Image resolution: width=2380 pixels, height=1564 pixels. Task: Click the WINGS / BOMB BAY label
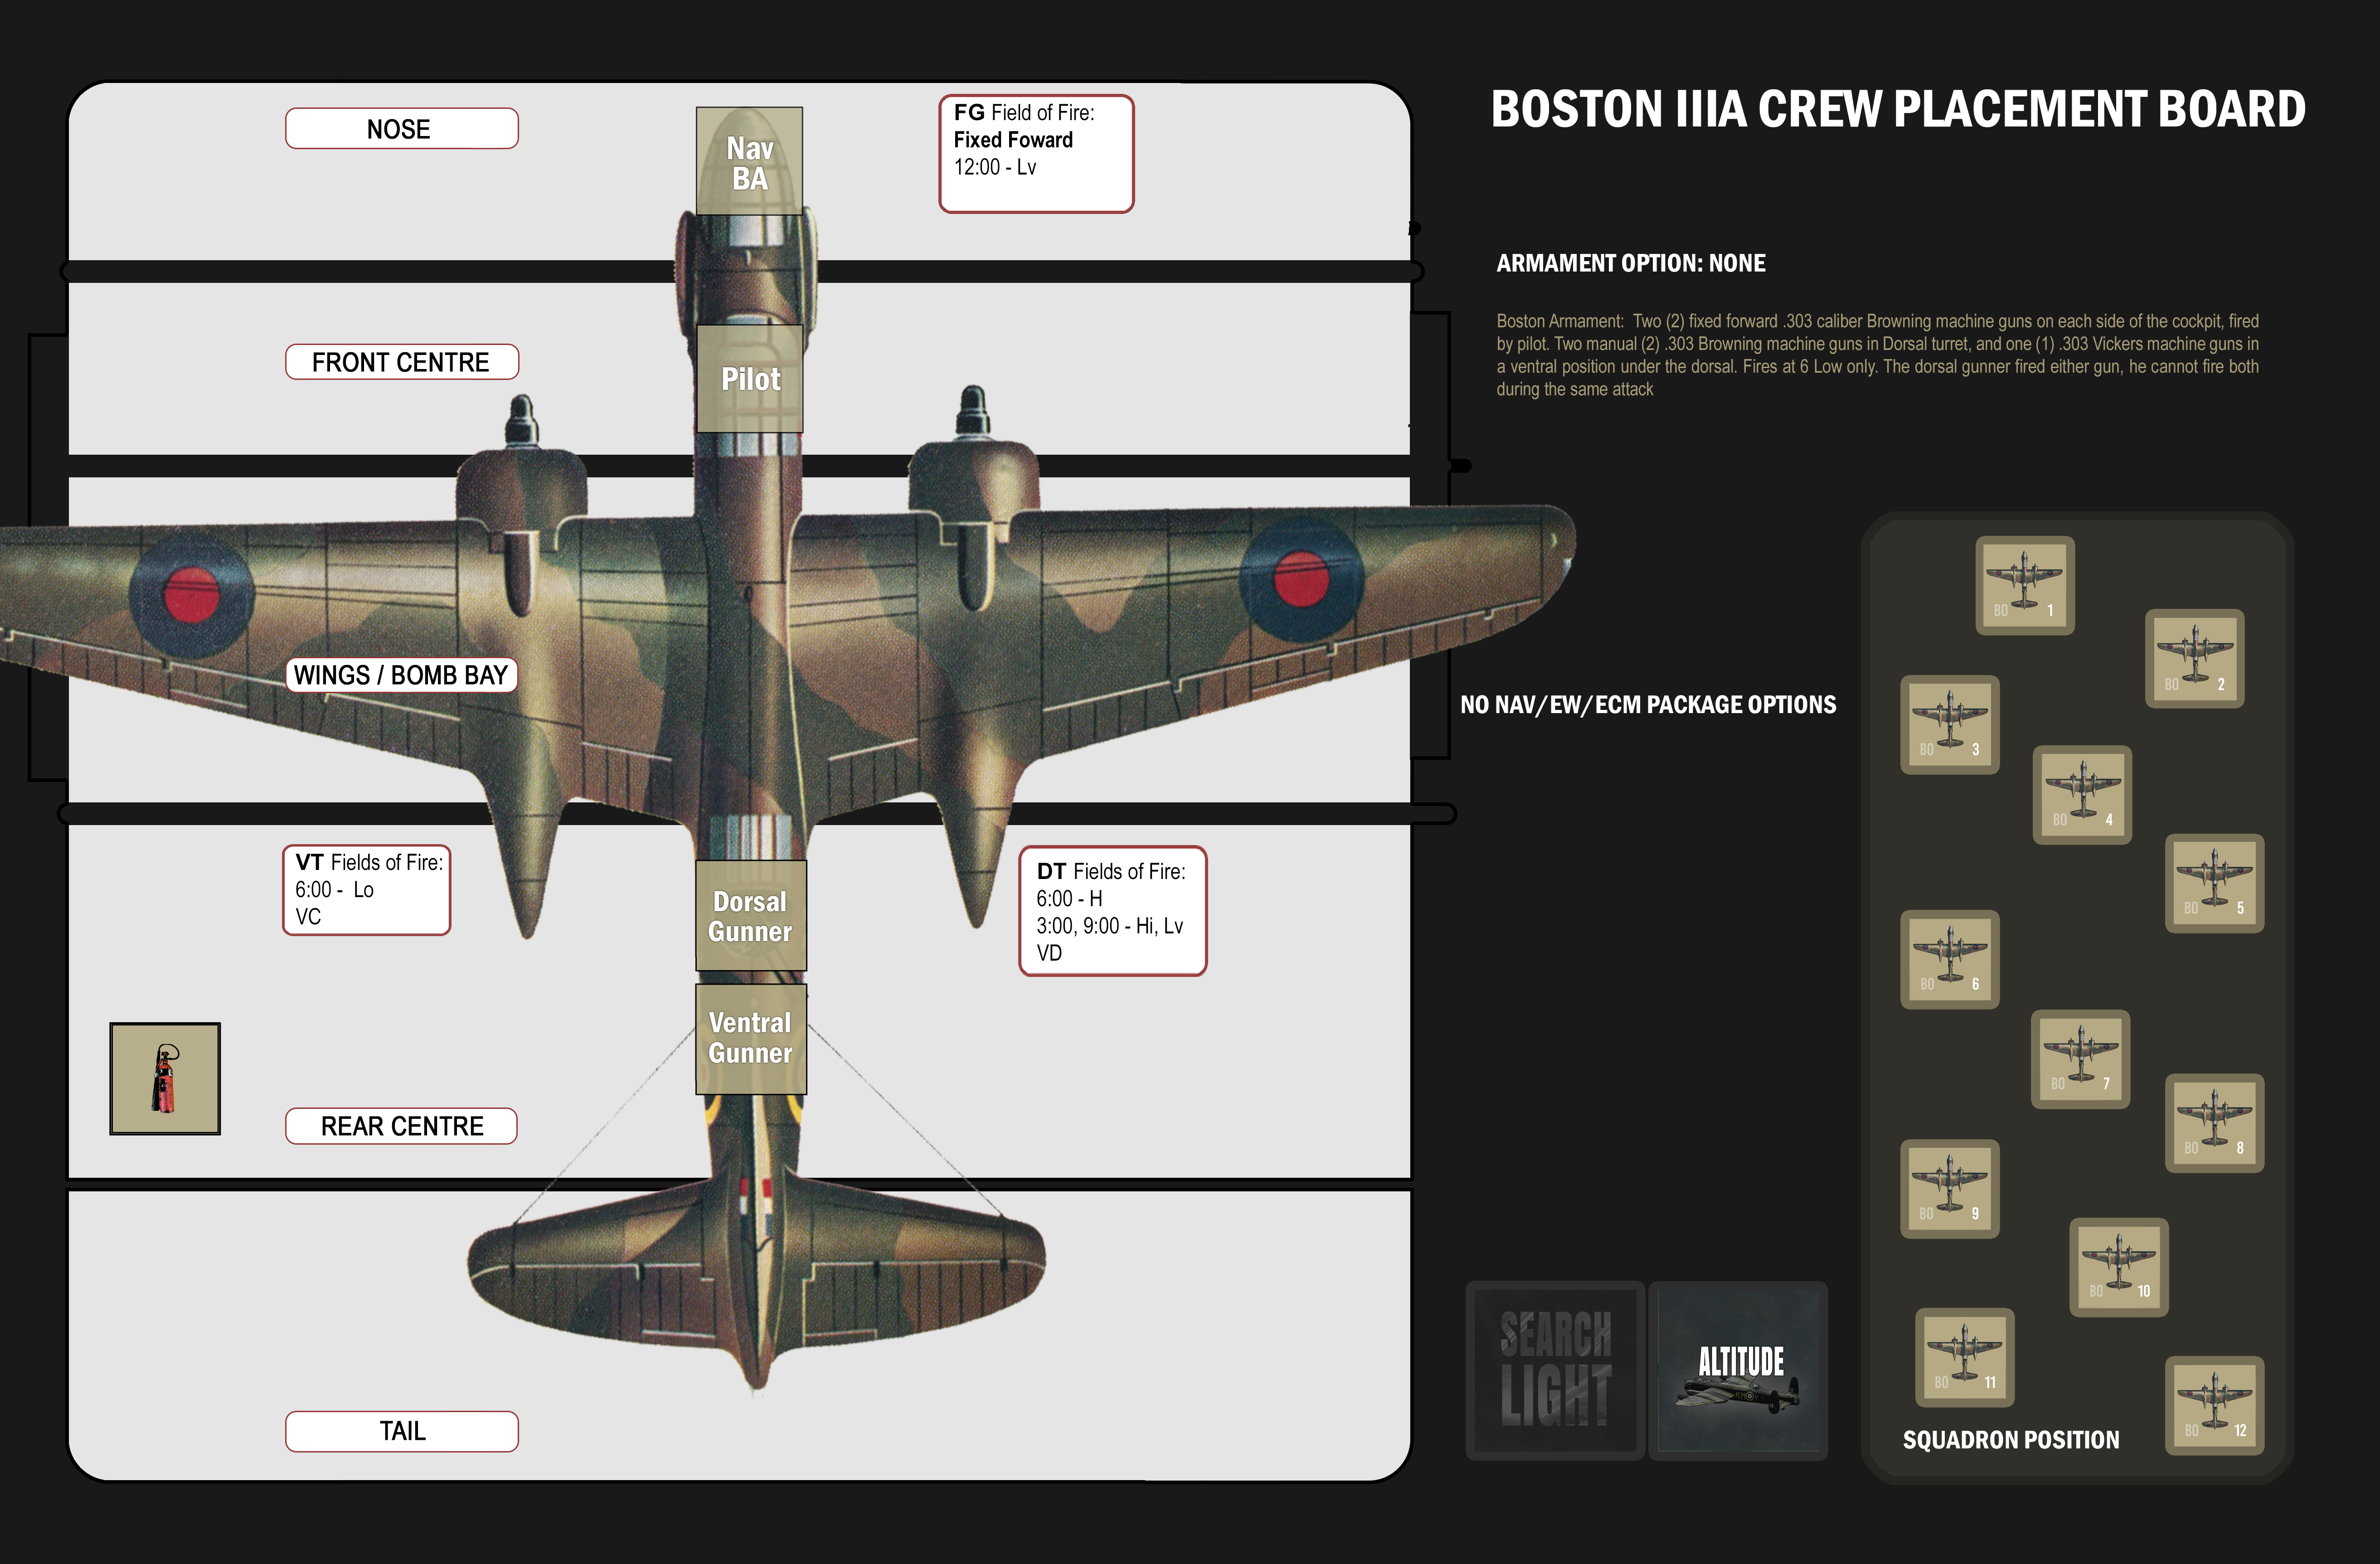[x=401, y=675]
